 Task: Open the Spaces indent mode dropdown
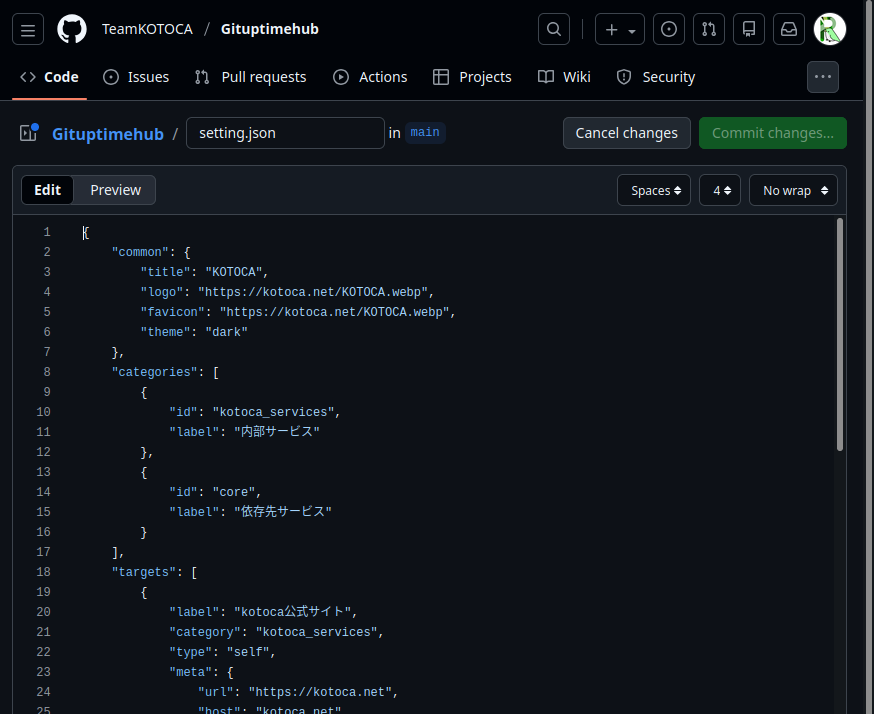click(654, 190)
